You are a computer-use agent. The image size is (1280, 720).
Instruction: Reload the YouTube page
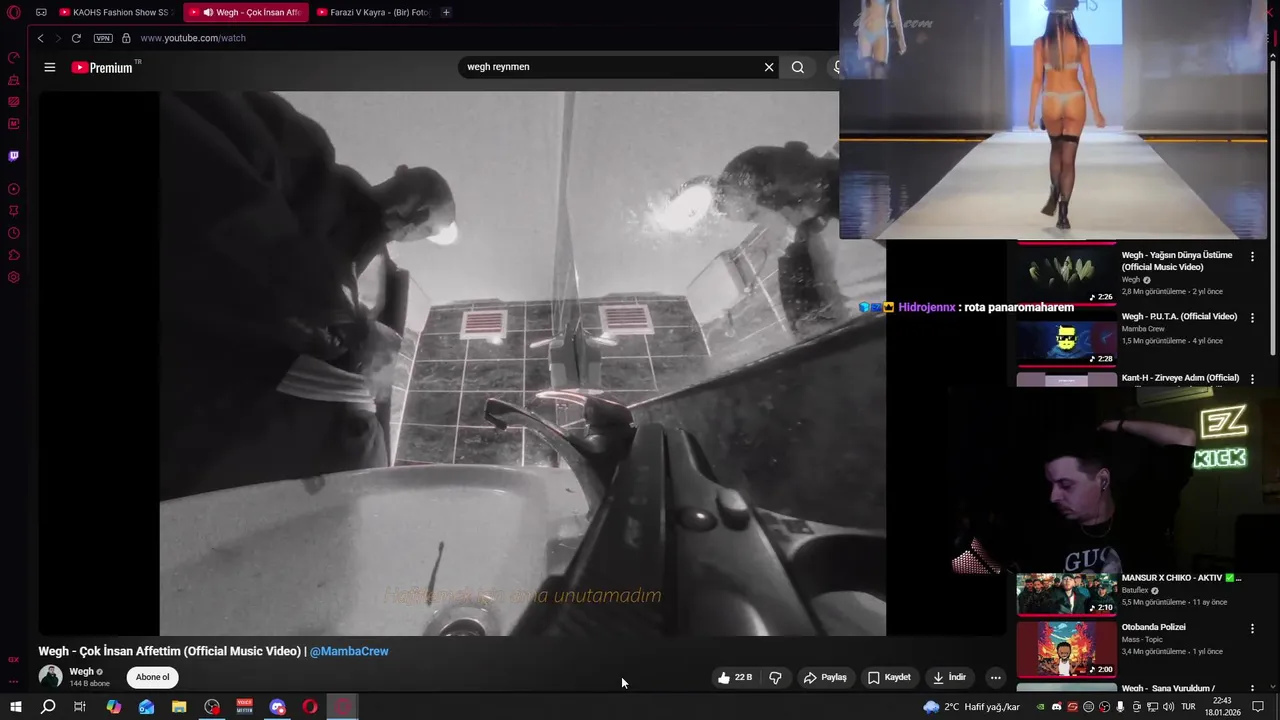pos(76,38)
